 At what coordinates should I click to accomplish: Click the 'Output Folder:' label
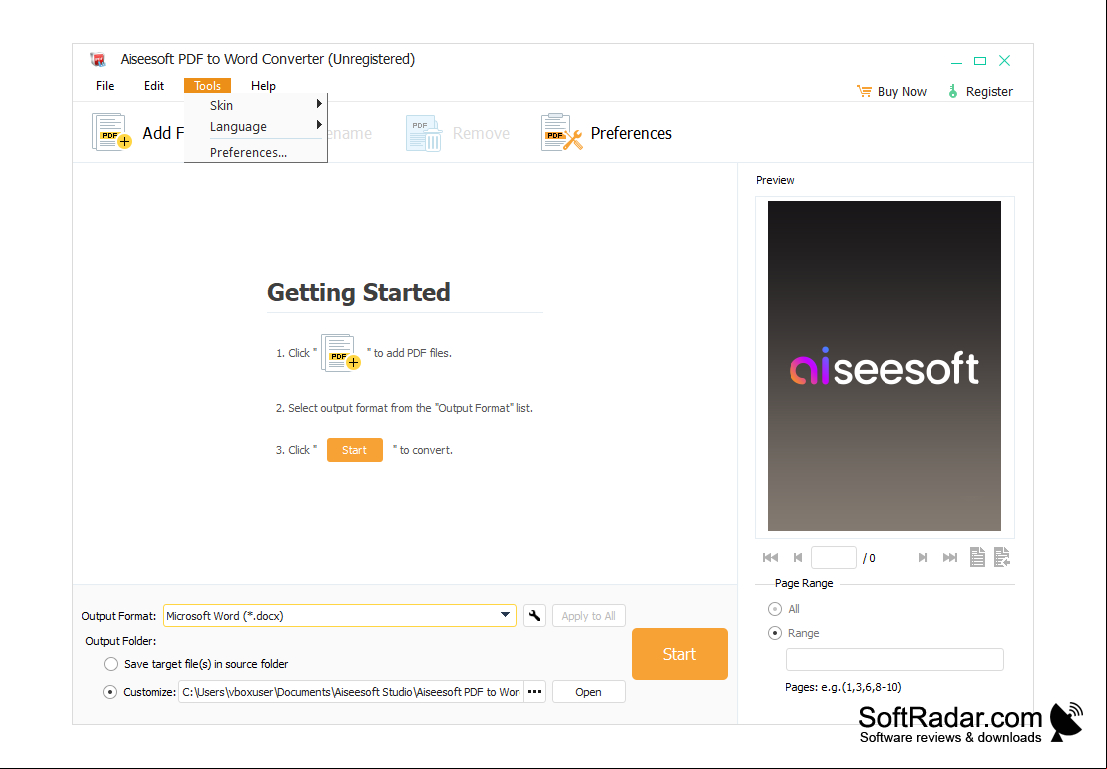(121, 641)
